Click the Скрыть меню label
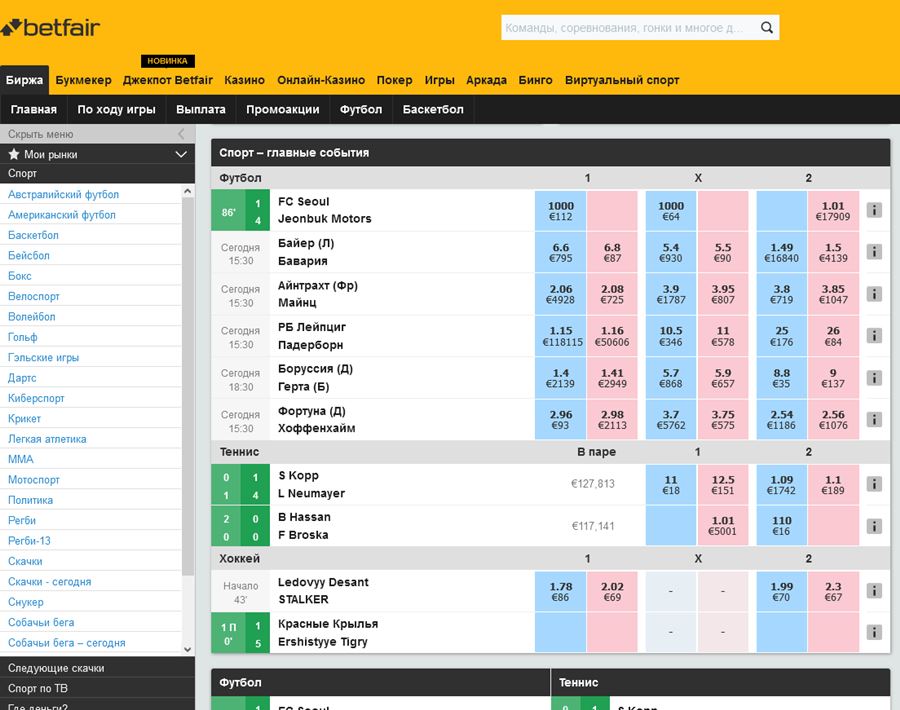900x710 pixels. 41,134
